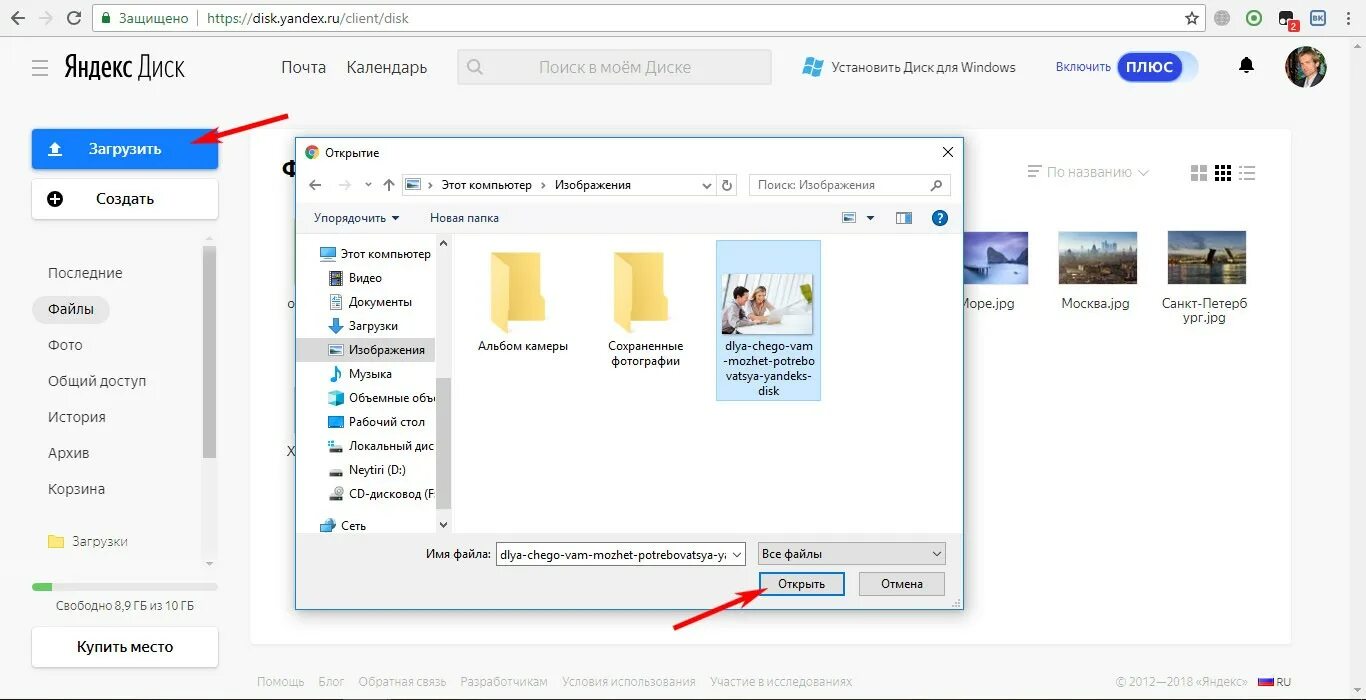The width and height of the screenshot is (1366, 700).
Task: Open the hamburger menu beside Яндекс Диск
Action: [40, 68]
